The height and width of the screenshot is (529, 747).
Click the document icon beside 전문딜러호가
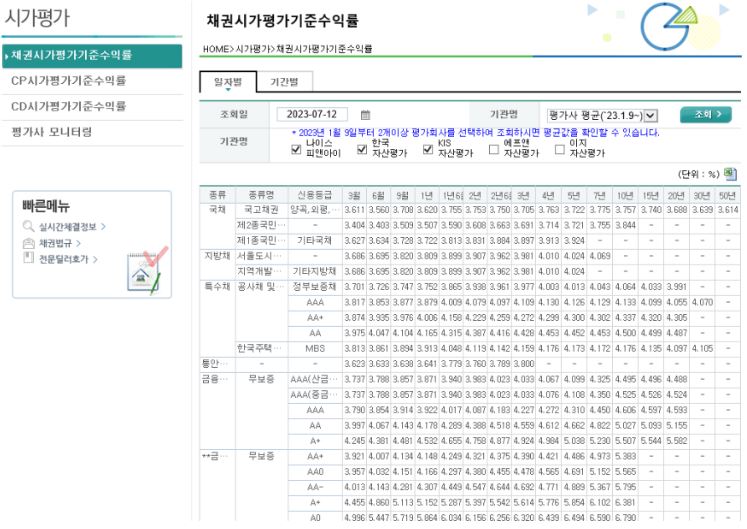29,258
